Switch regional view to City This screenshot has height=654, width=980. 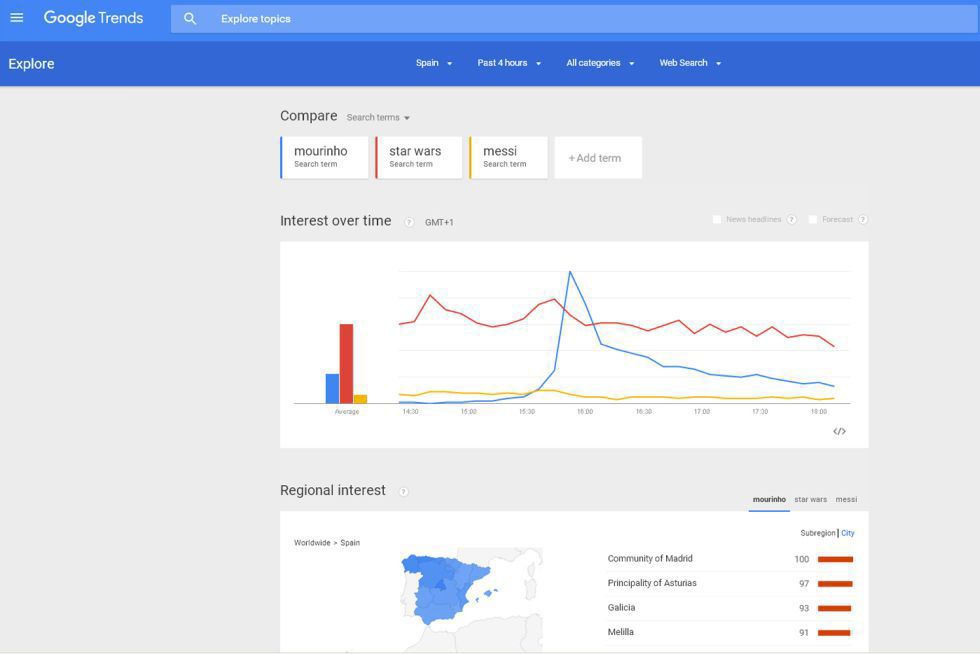pos(848,533)
